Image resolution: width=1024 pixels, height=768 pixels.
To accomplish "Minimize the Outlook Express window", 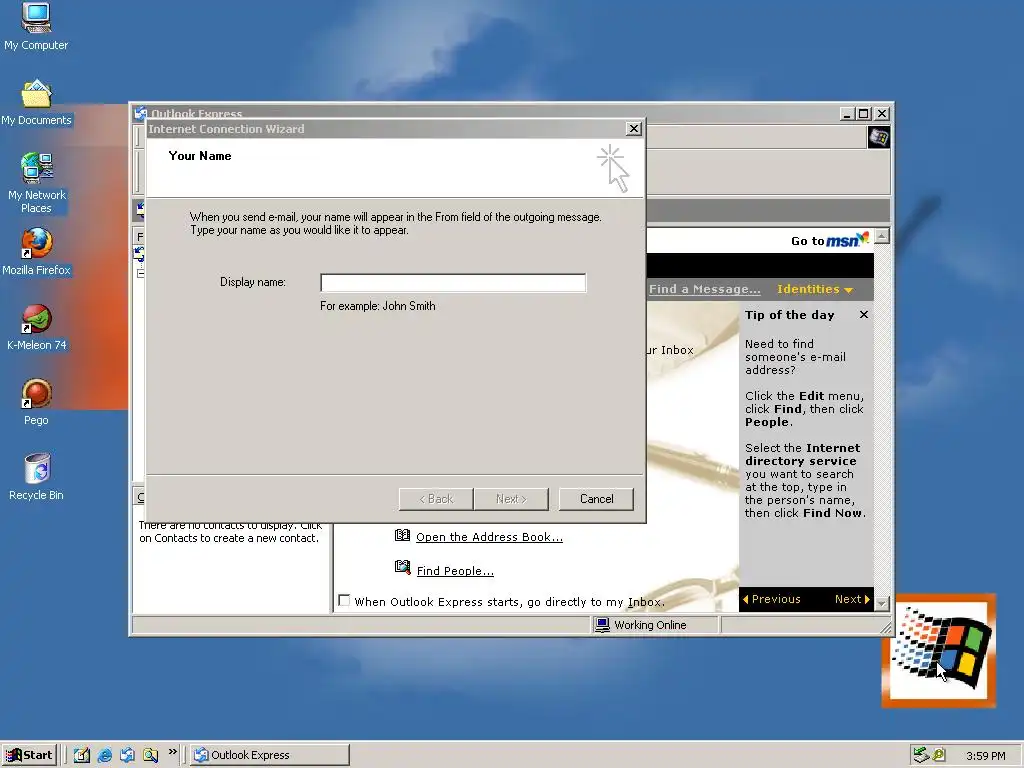I will 847,114.
